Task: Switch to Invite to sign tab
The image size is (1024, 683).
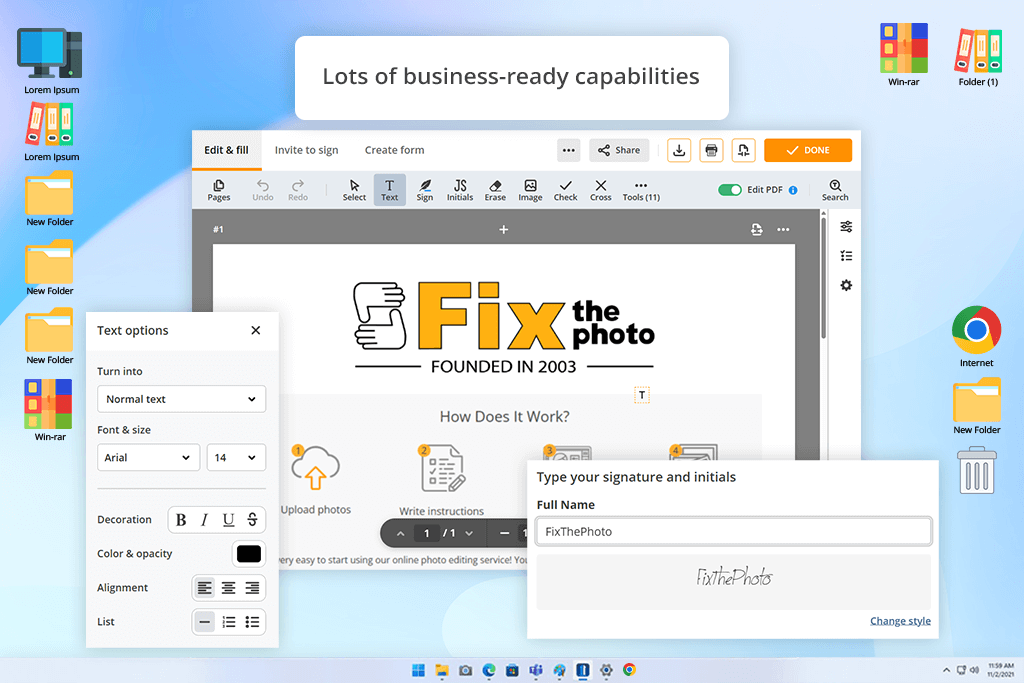Action: tap(306, 150)
